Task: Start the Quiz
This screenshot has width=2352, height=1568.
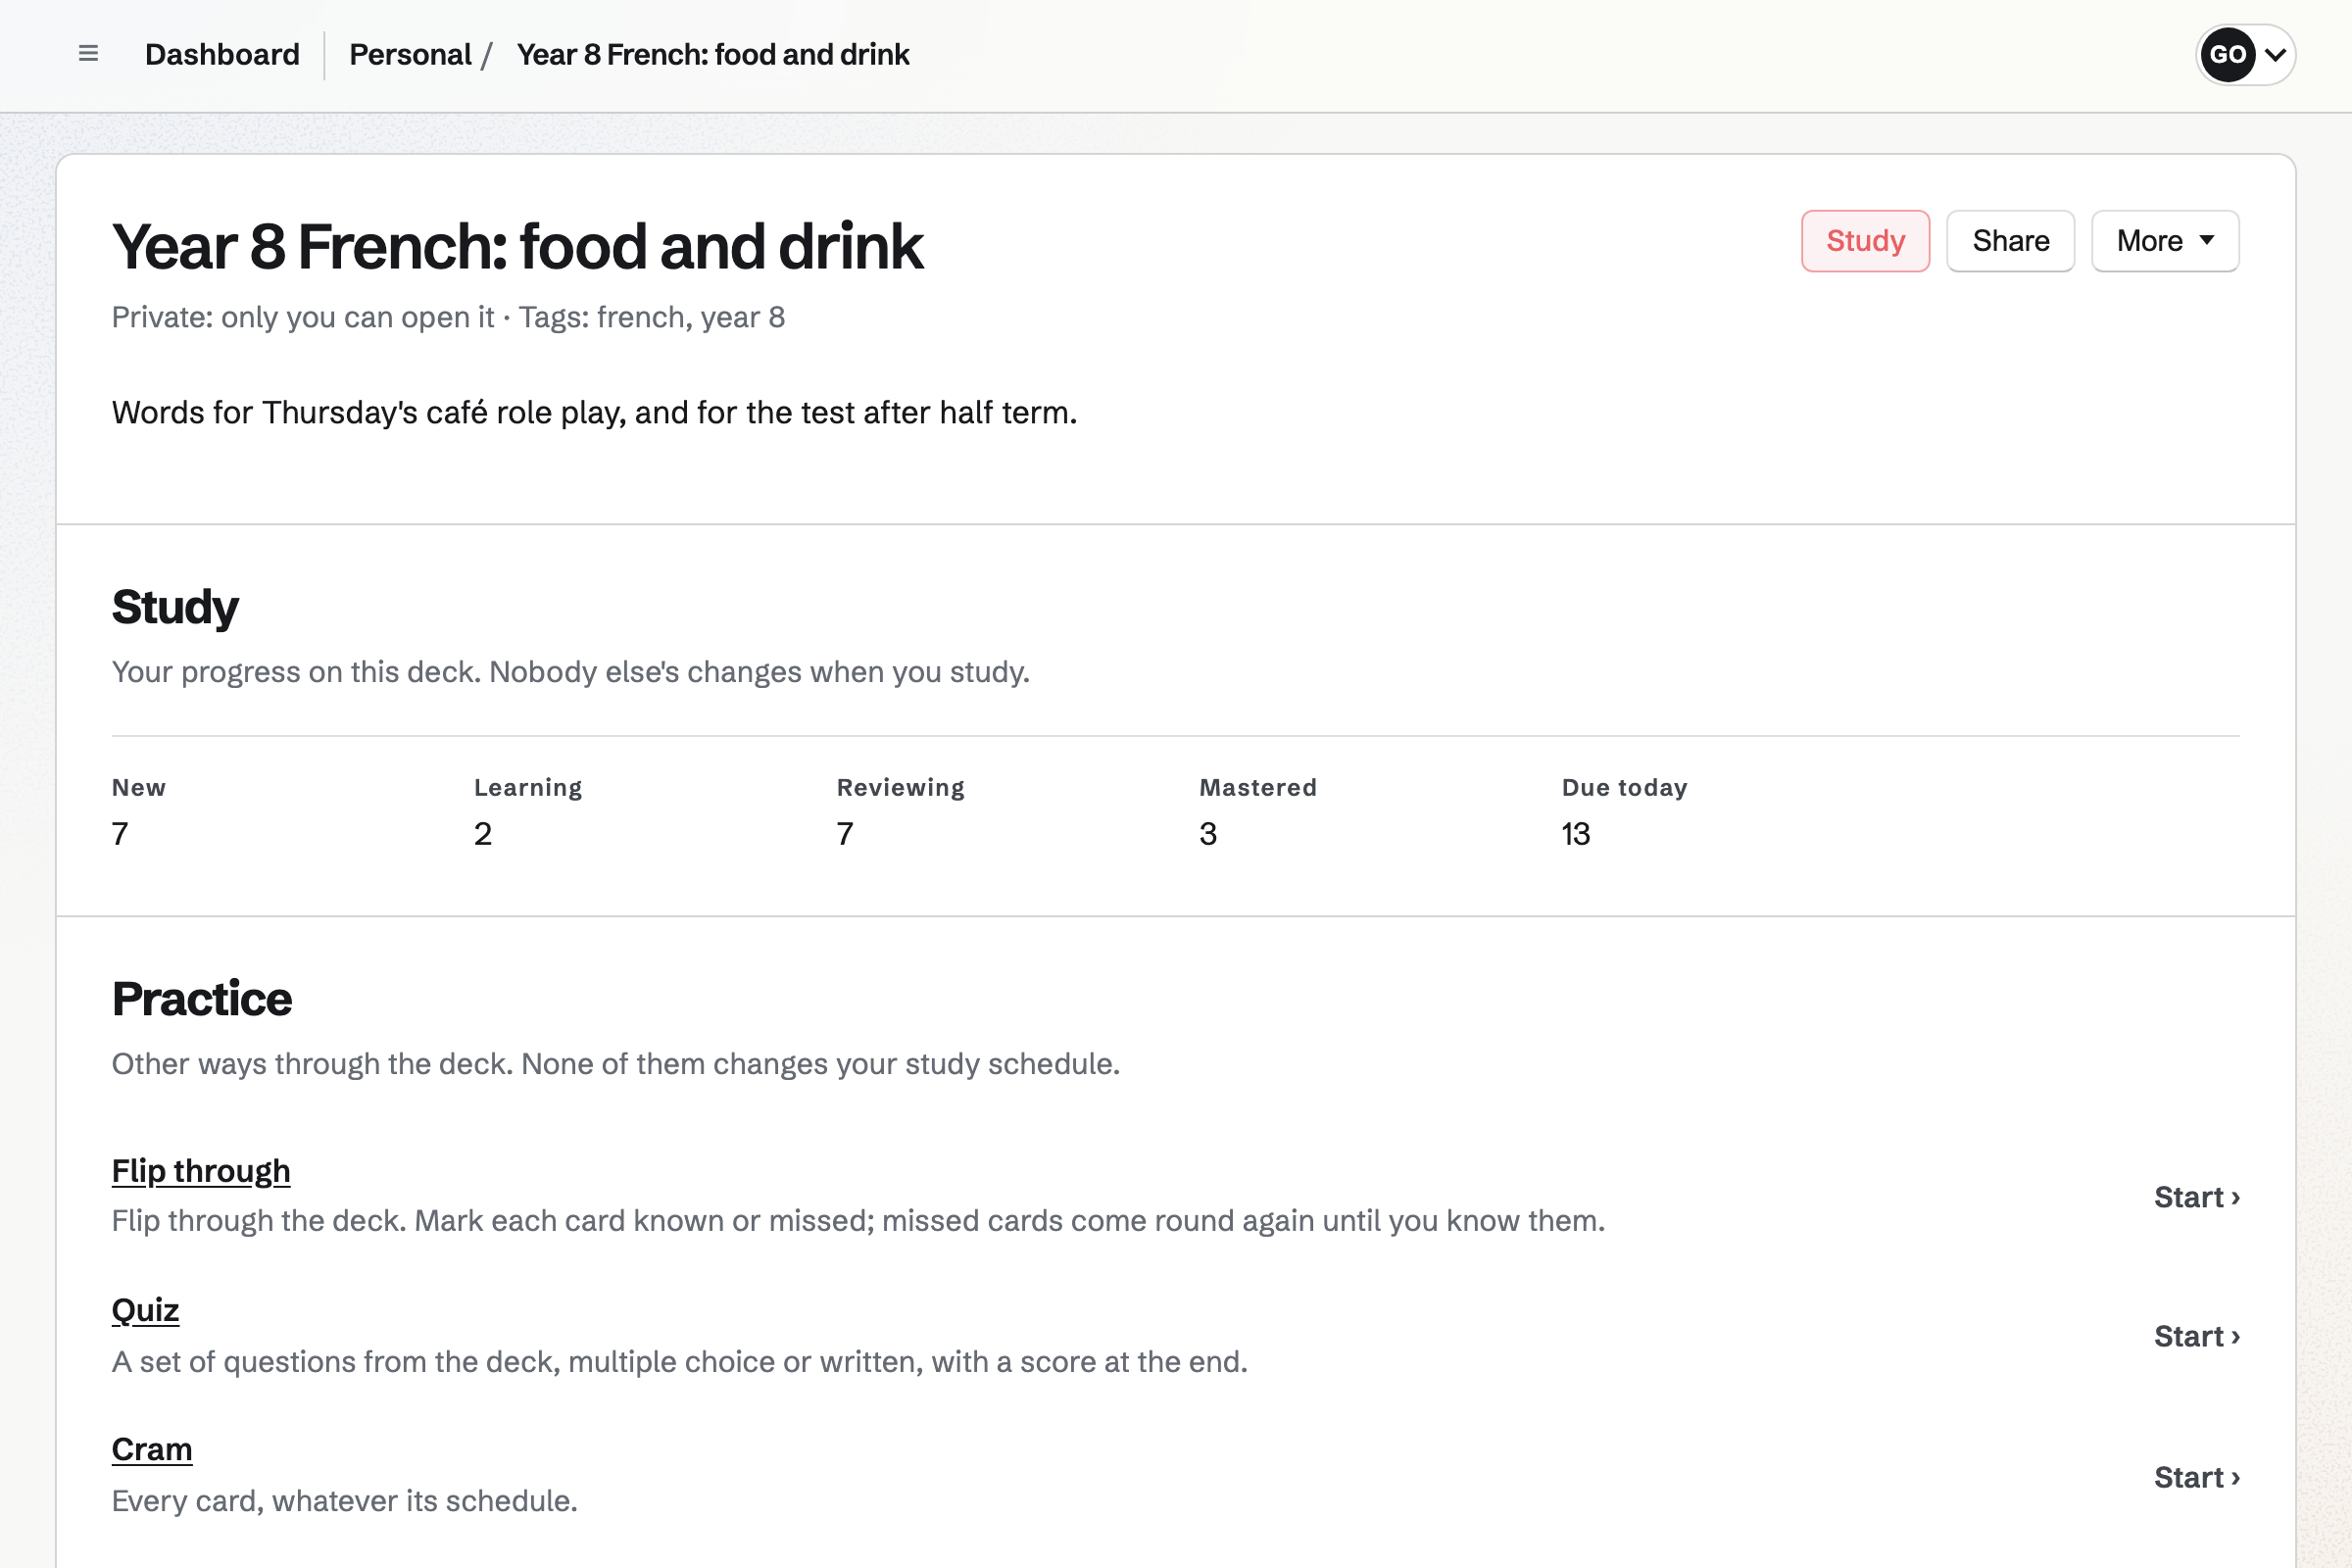Action: coord(2197,1337)
